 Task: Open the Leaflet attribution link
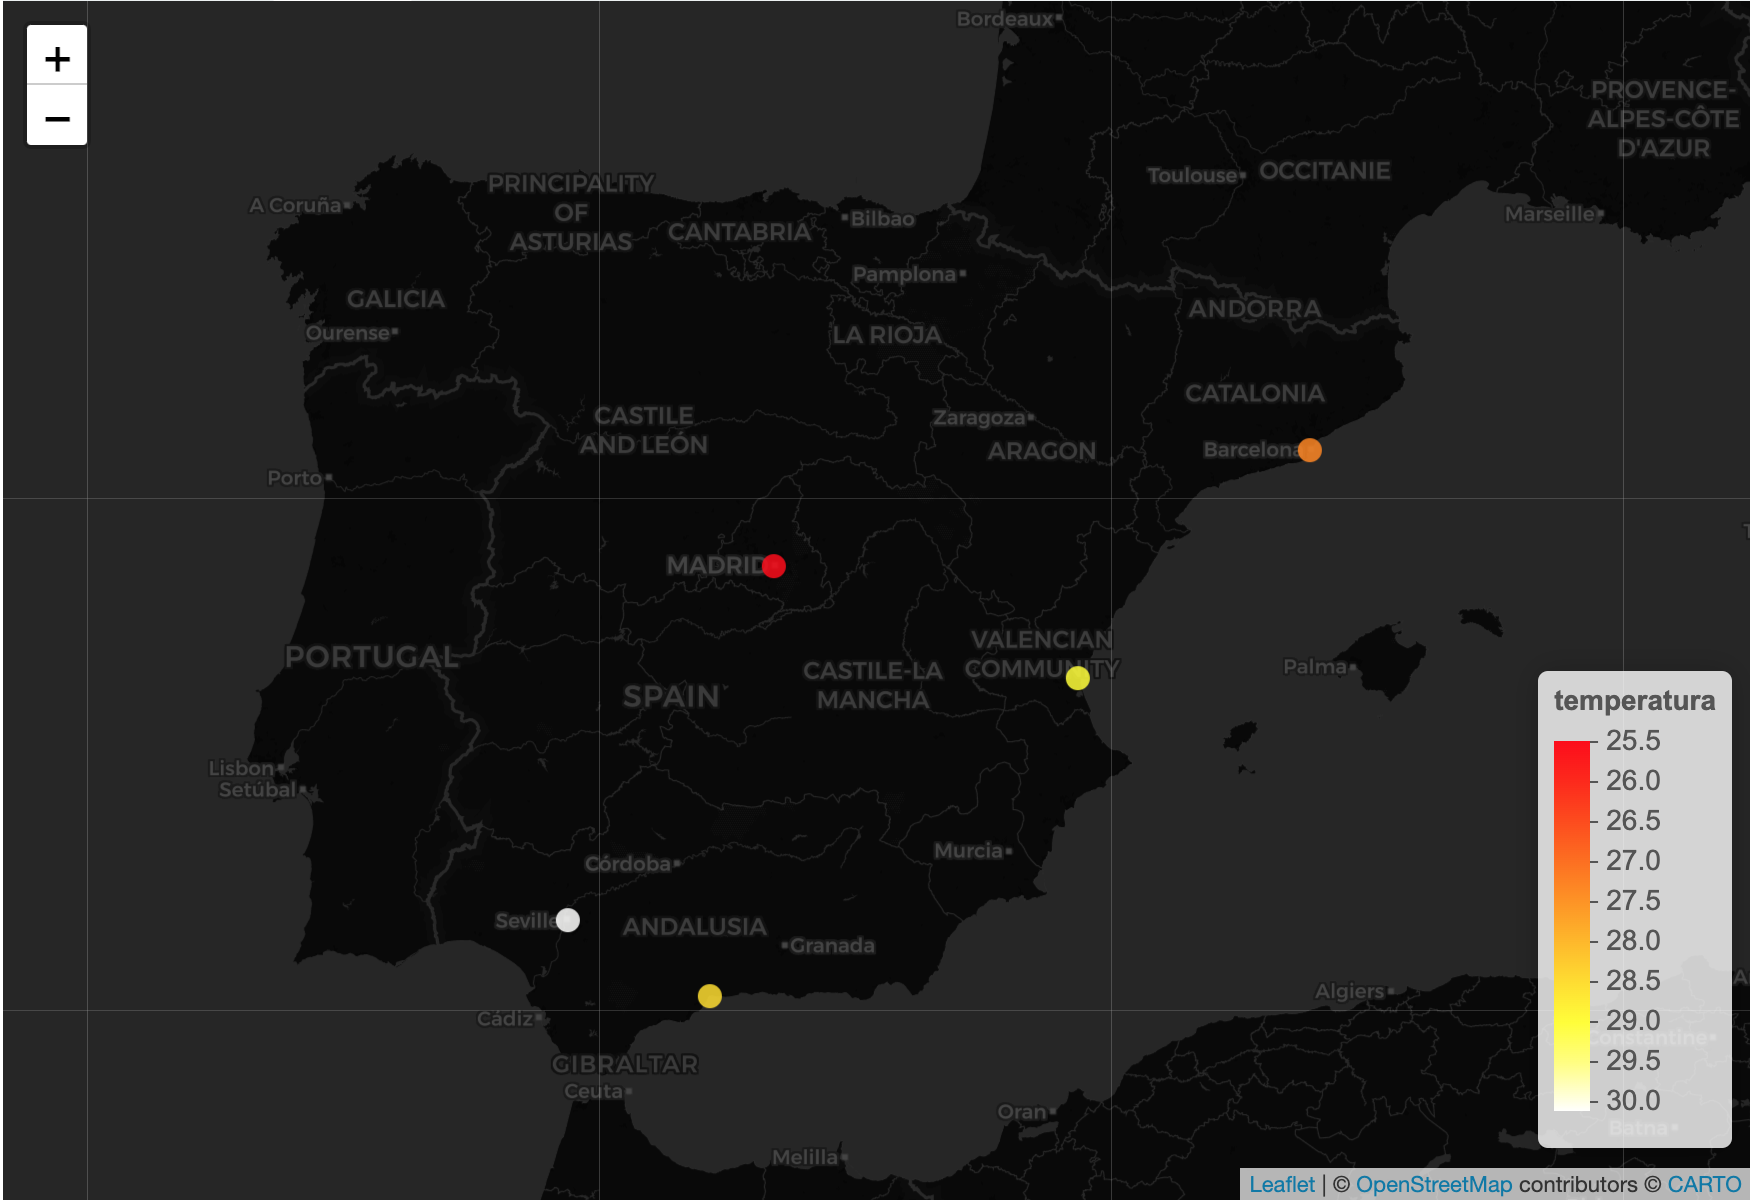click(x=1283, y=1182)
